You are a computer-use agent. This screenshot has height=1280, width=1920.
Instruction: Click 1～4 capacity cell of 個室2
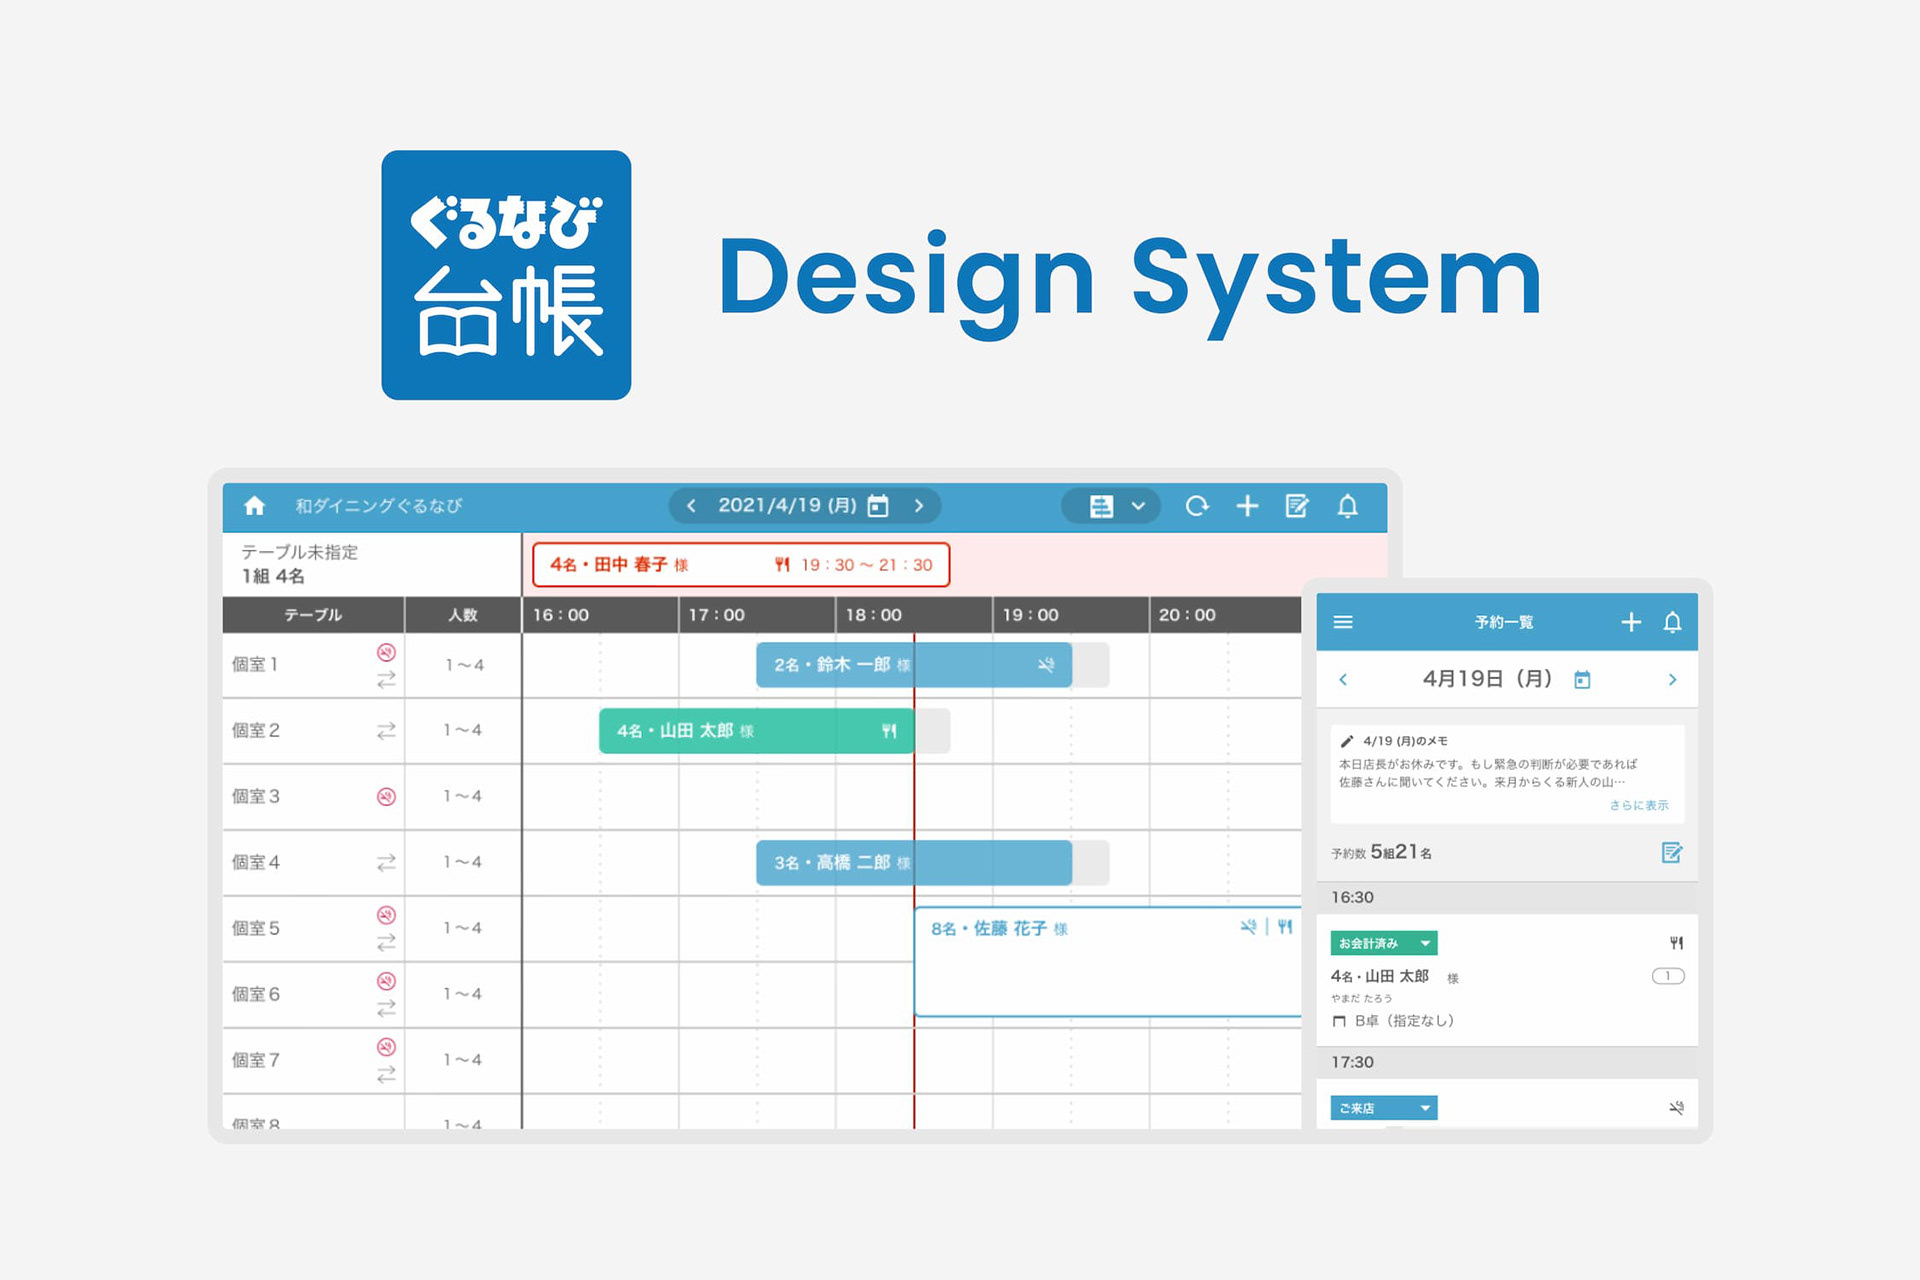coord(463,731)
